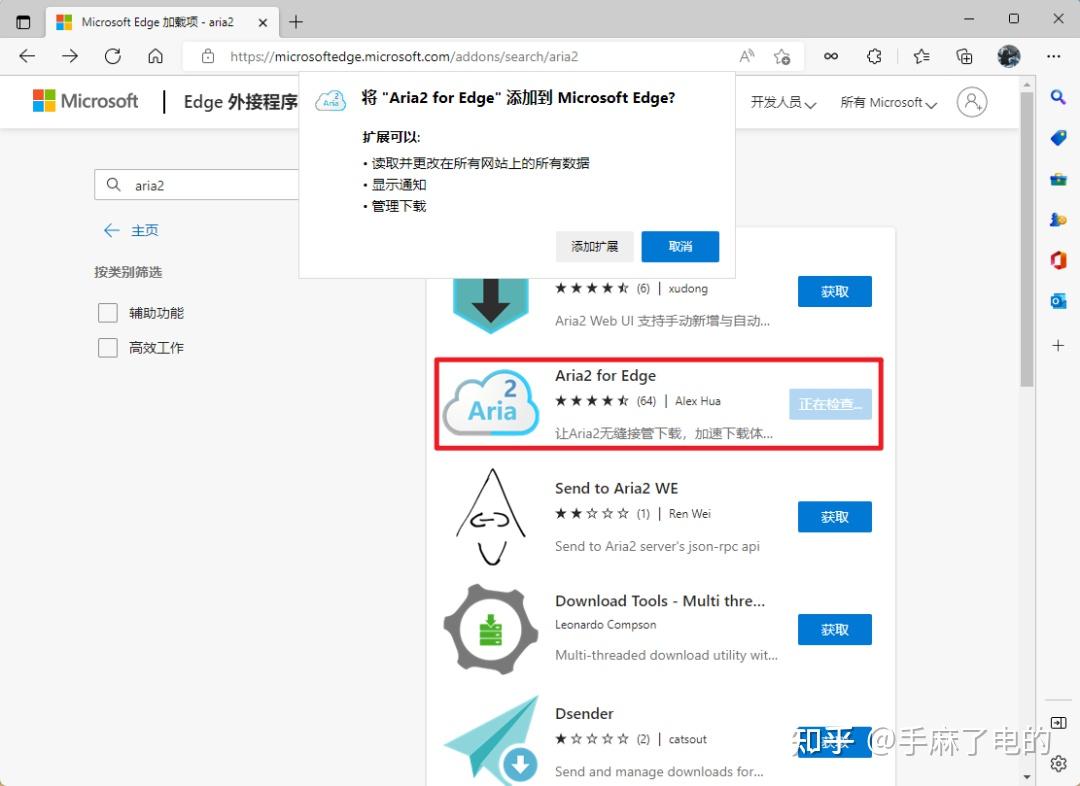Click author name Leonardo Compson
Viewport: 1080px width, 786px height.
(605, 625)
